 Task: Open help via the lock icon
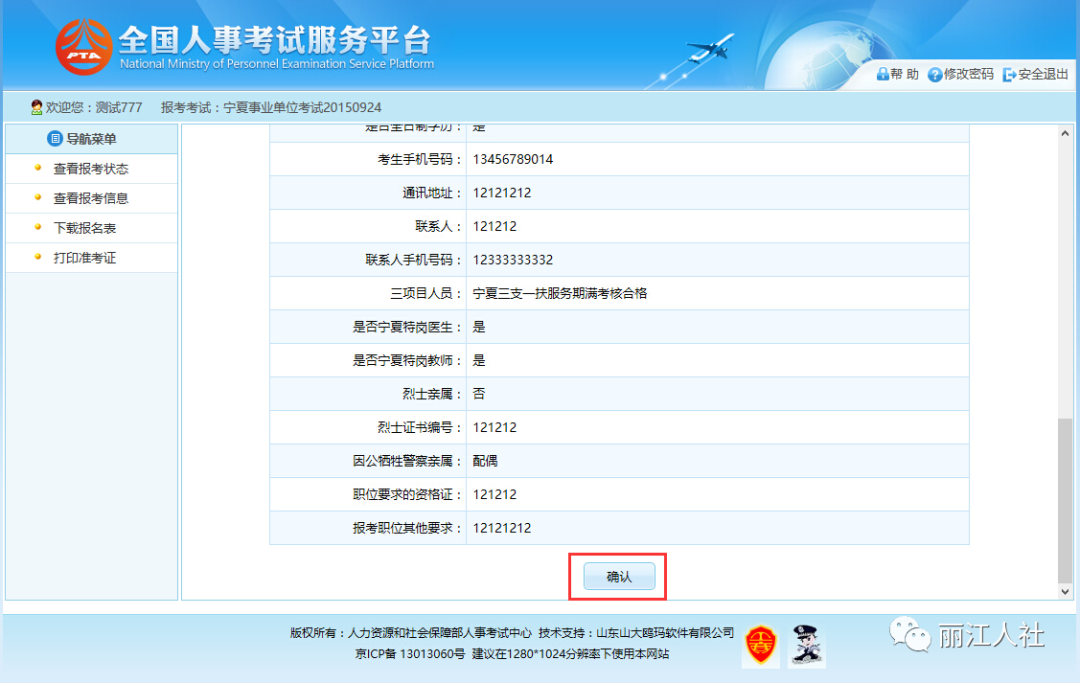(882, 74)
